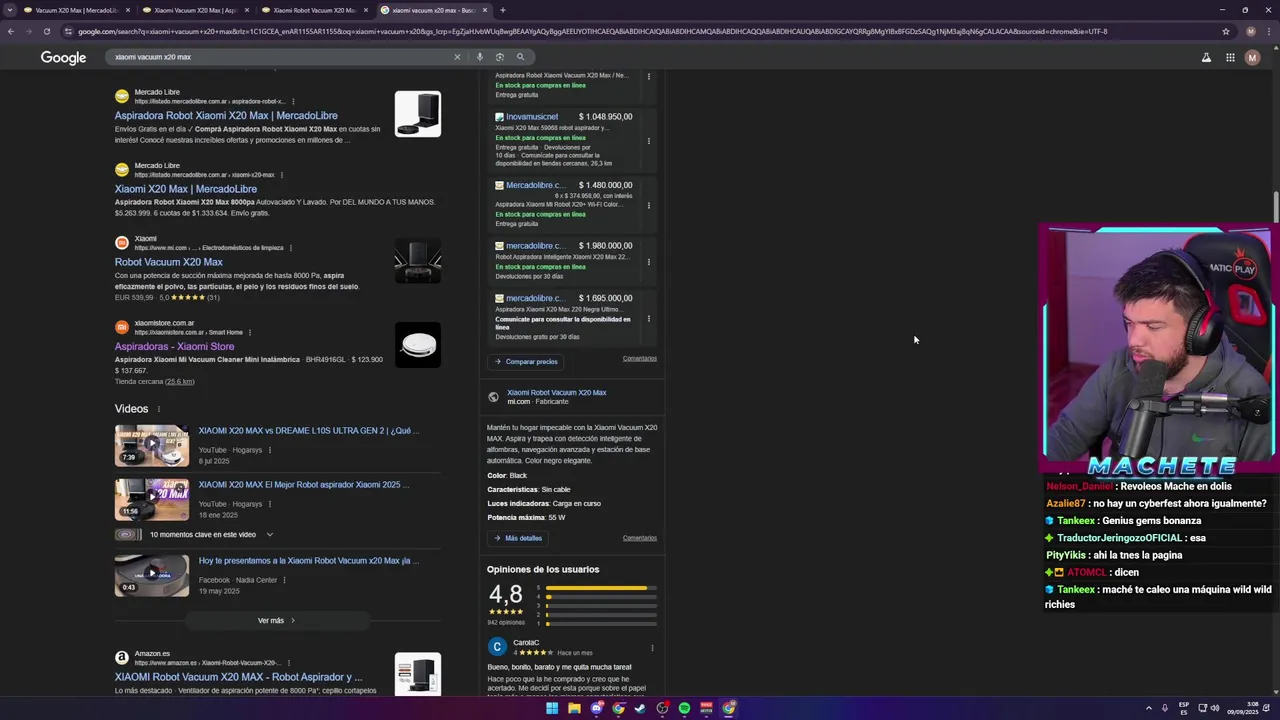
Task: Play XIAOMI X20 MAX El Mejor Robot thumbnail
Action: click(151, 500)
